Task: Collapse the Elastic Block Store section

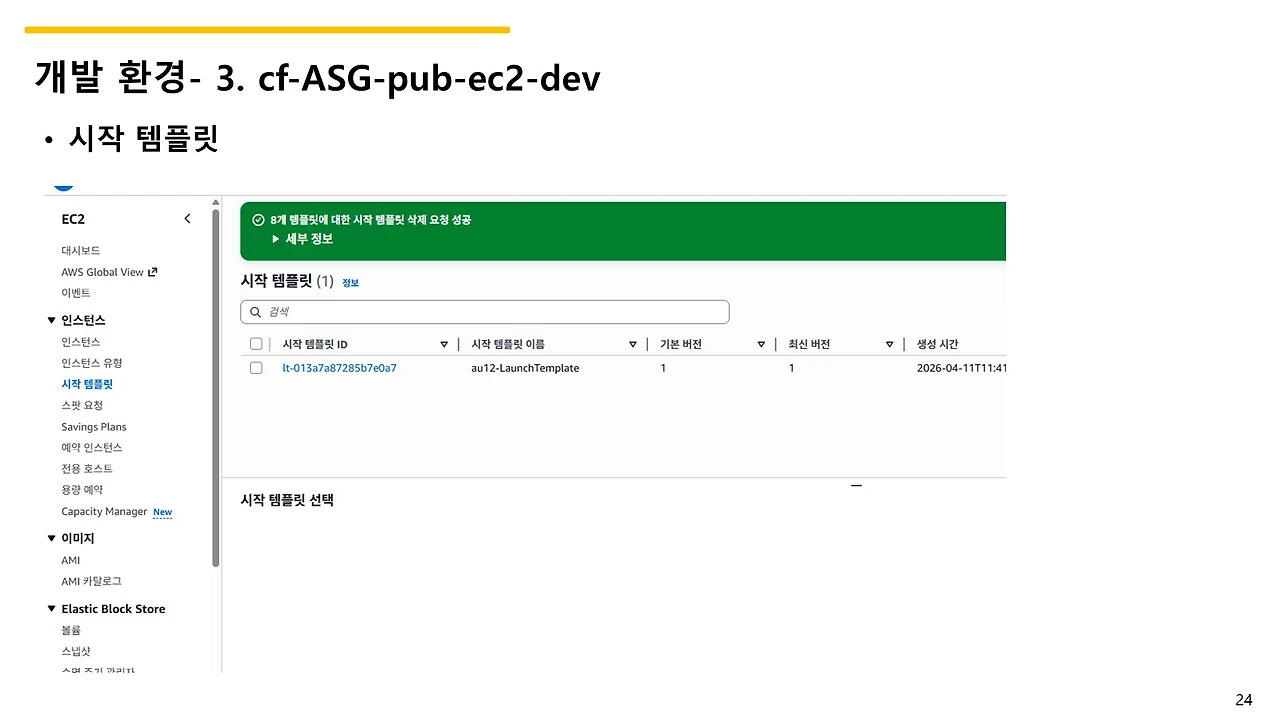Action: (52, 608)
